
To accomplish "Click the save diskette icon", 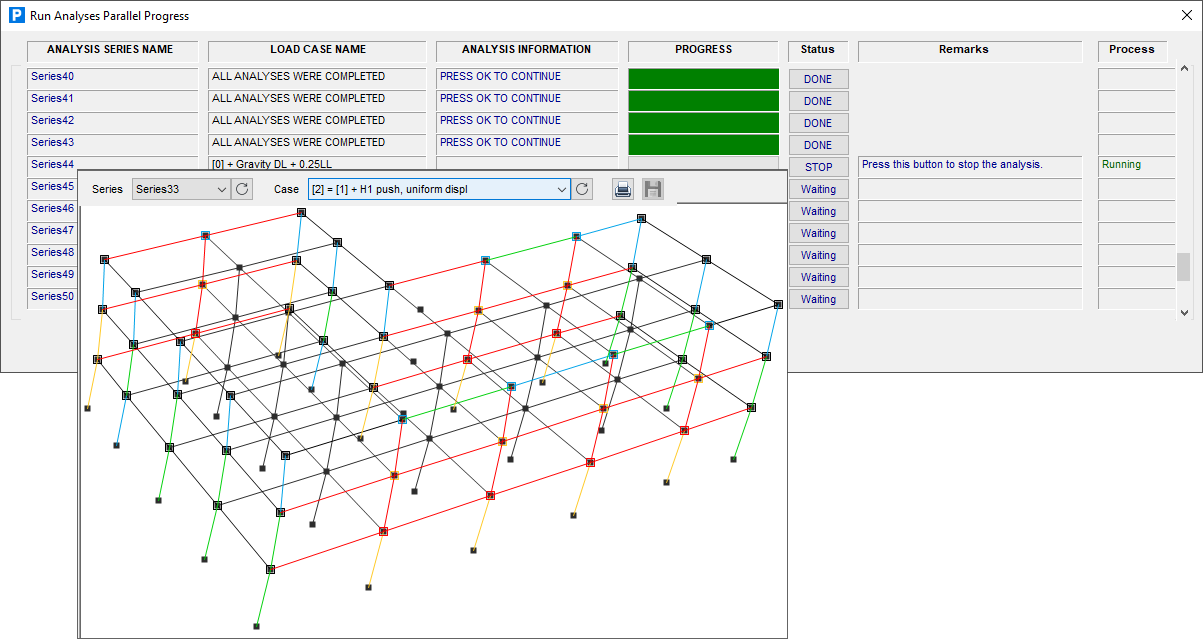I will pos(653,189).
